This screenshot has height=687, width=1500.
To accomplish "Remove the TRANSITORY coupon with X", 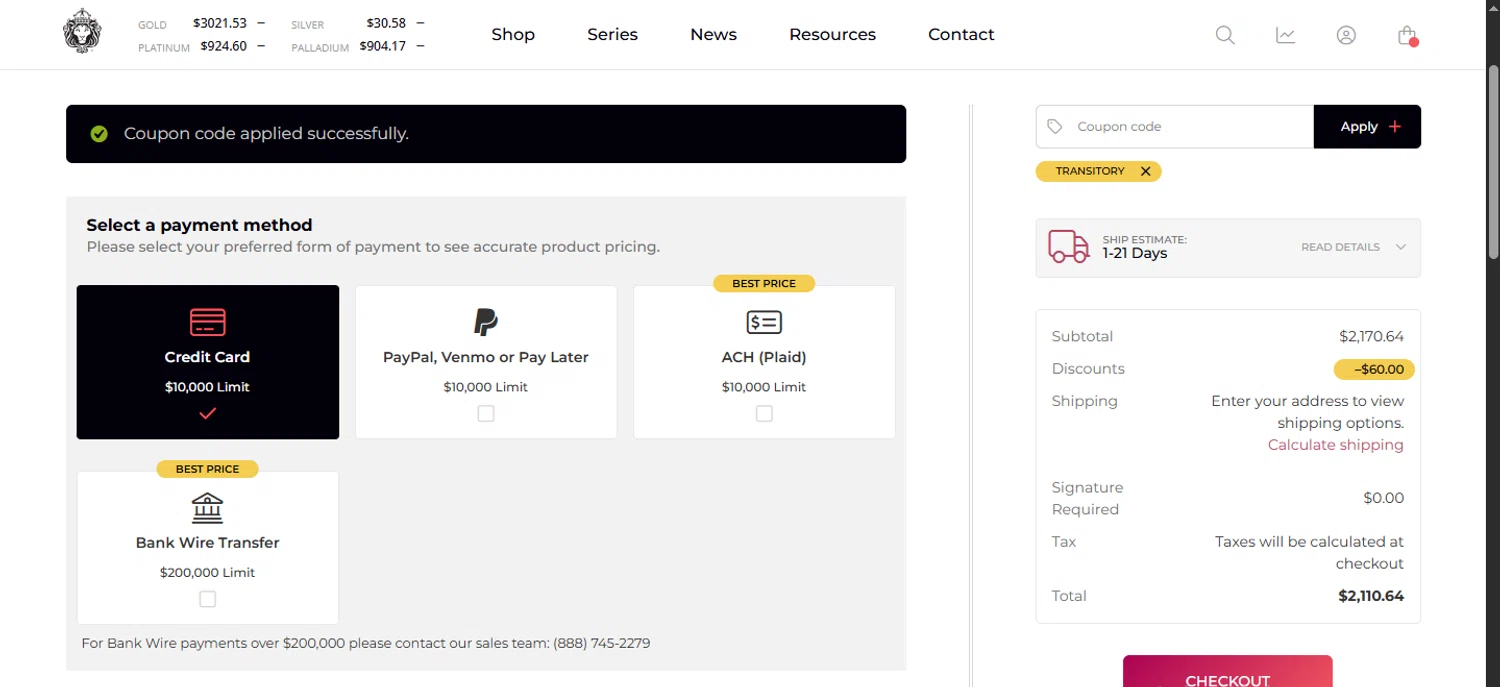I will point(1146,171).
